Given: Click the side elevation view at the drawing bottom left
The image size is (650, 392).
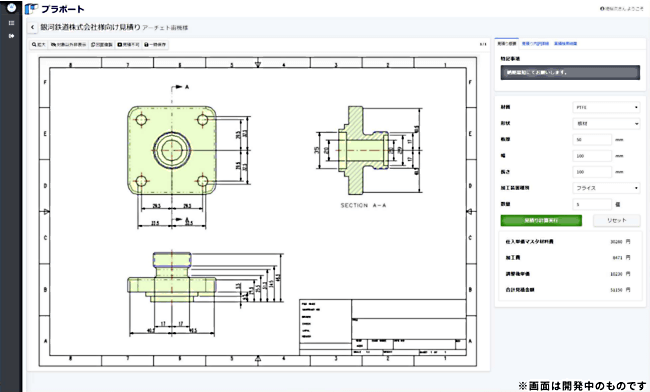Looking at the screenshot, I should click(172, 277).
